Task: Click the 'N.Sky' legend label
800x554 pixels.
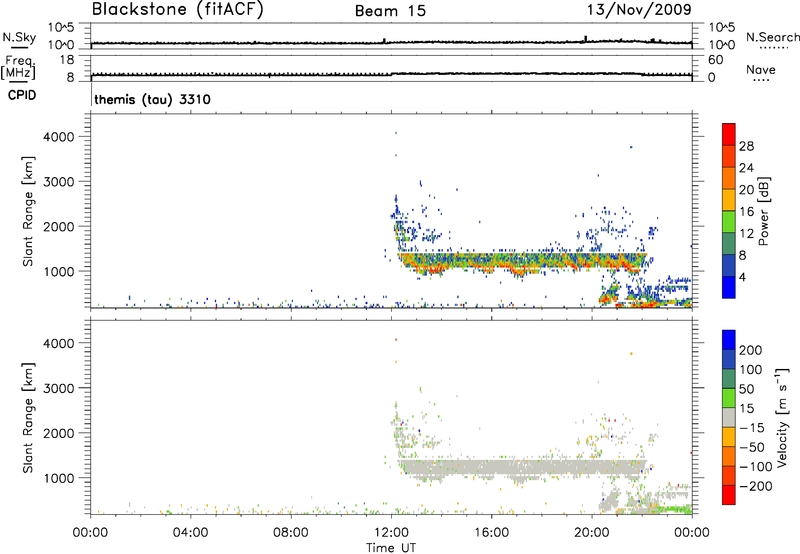Action: [19, 37]
